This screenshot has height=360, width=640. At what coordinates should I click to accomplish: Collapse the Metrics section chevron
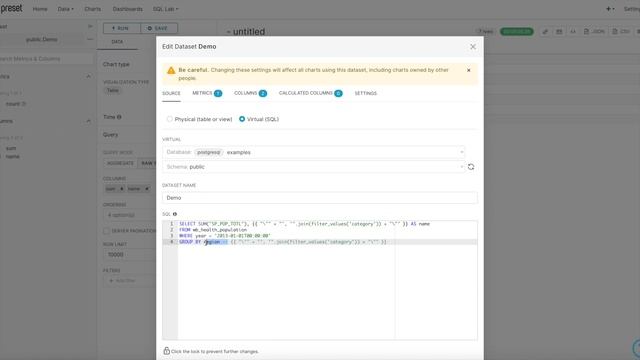click(x=88, y=77)
